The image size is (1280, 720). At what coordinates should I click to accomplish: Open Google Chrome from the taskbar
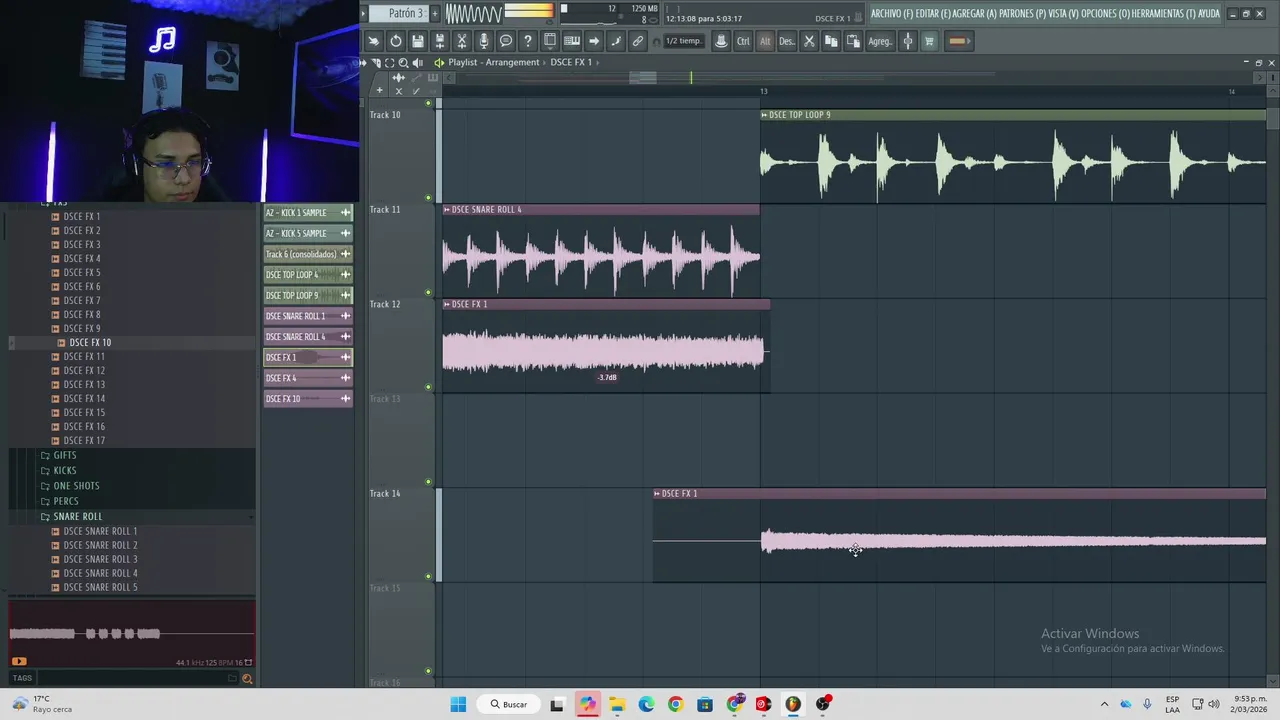tap(676, 704)
